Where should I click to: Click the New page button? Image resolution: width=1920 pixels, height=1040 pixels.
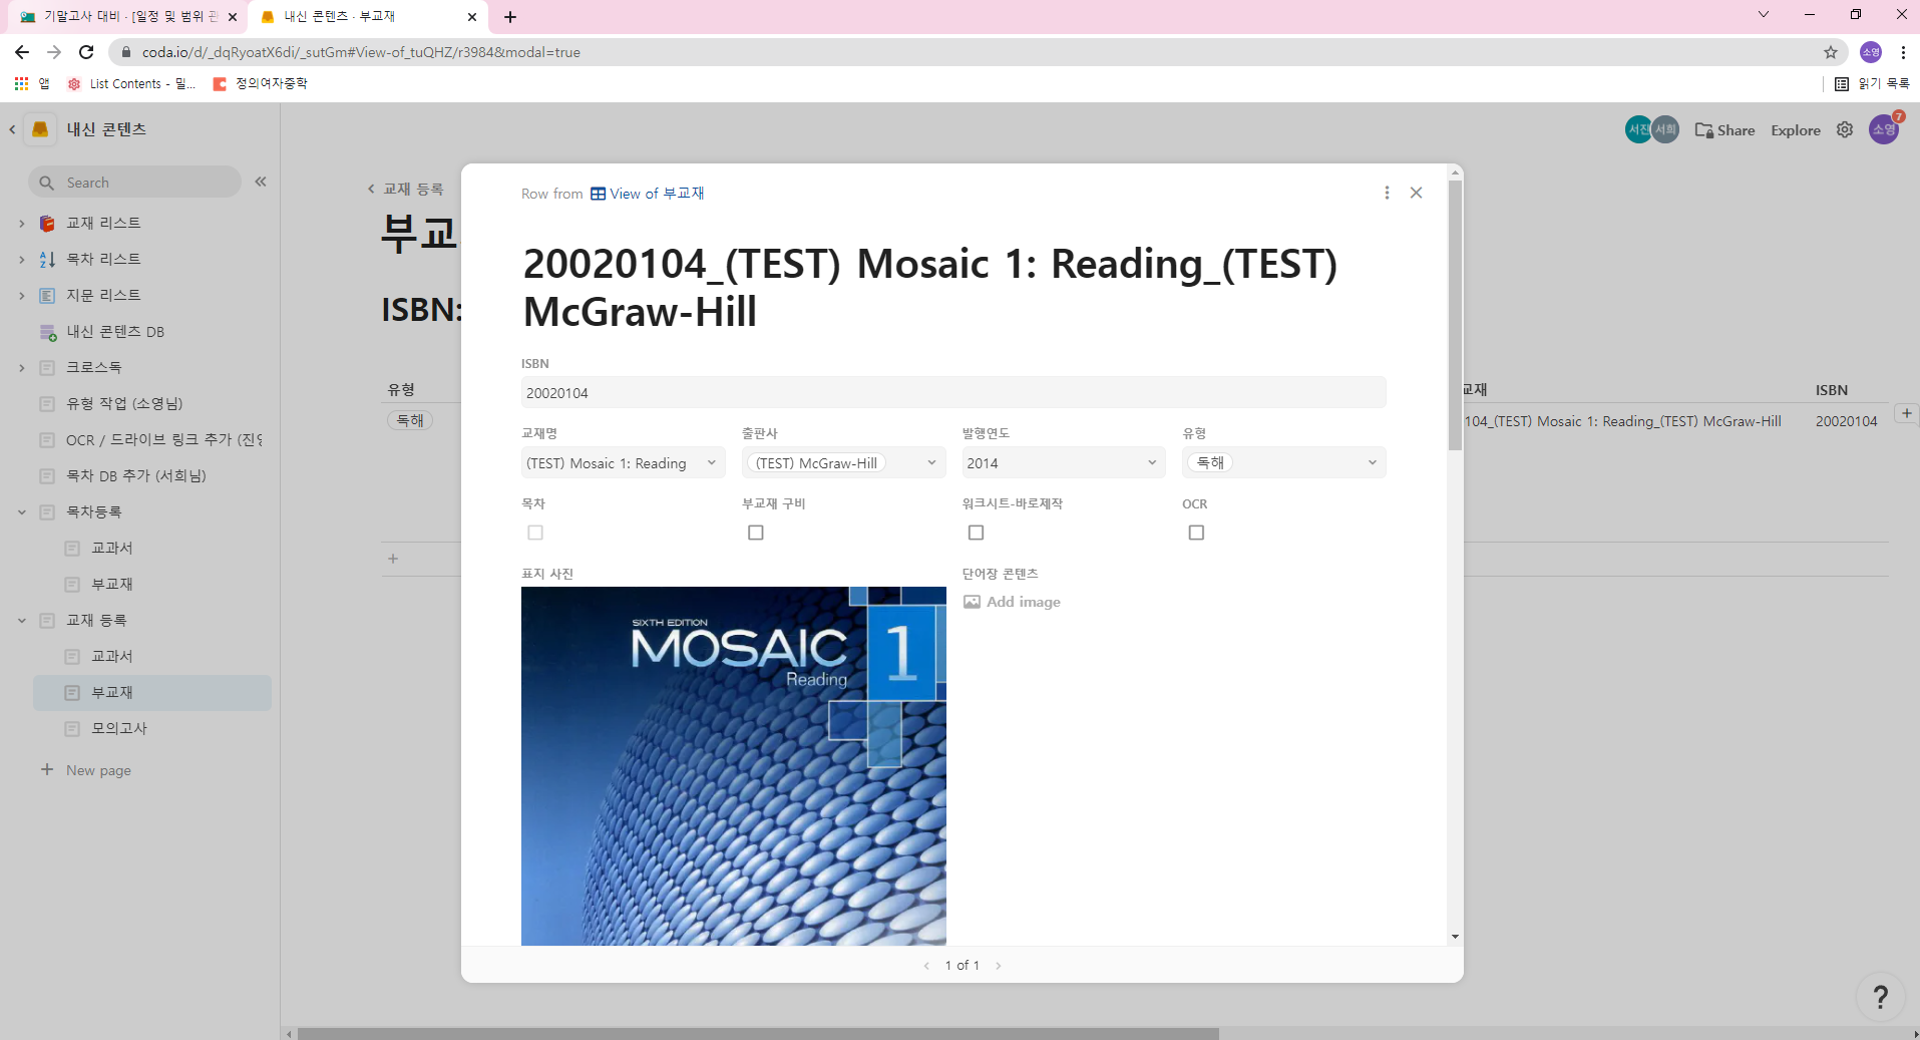tap(86, 770)
